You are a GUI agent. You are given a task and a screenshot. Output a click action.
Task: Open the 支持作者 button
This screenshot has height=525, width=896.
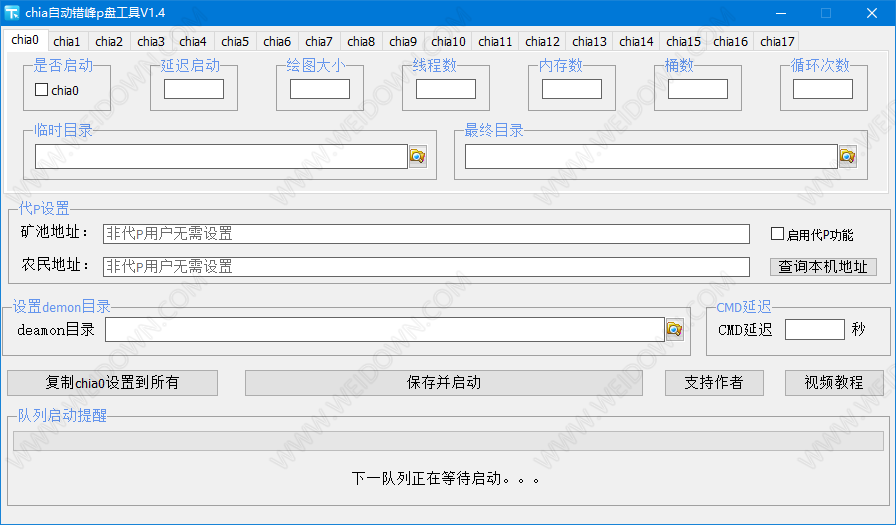[x=714, y=383]
